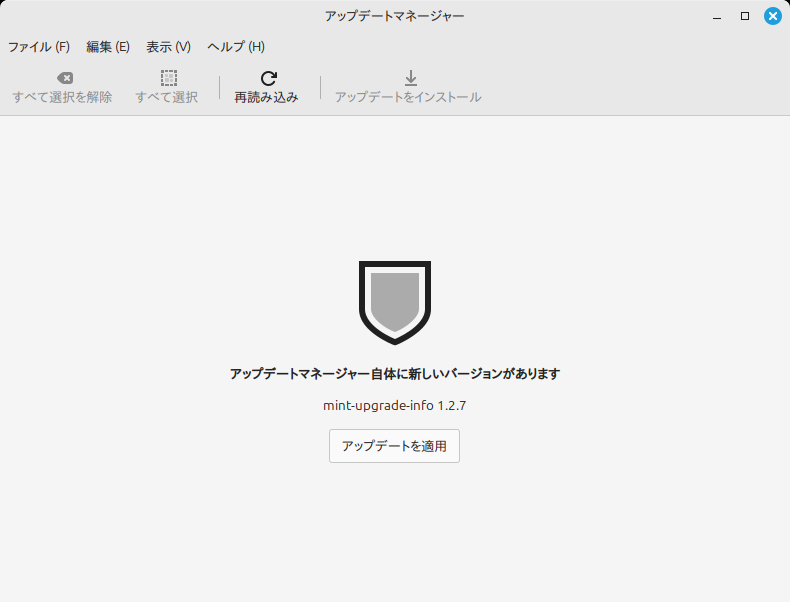The image size is (790, 602).
Task: Click the gray shield icon
Action: tap(394, 303)
